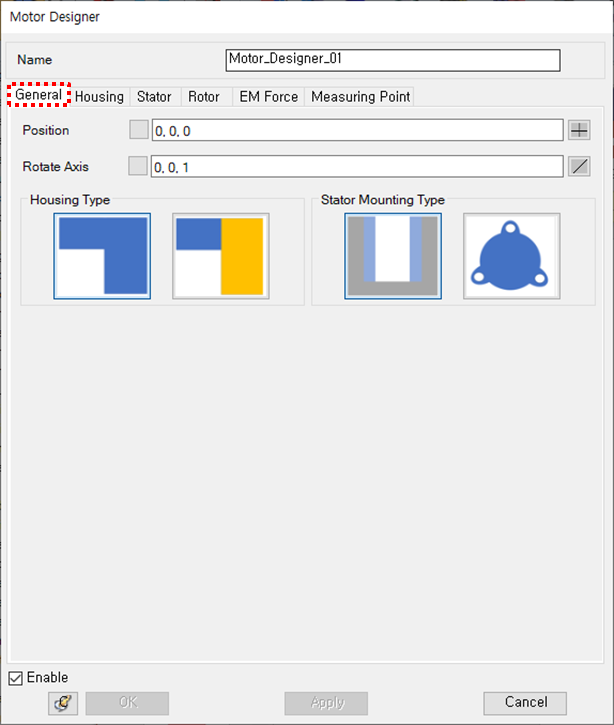The height and width of the screenshot is (725, 614).
Task: Choose the sleeve stator mounting type
Action: pos(393,256)
